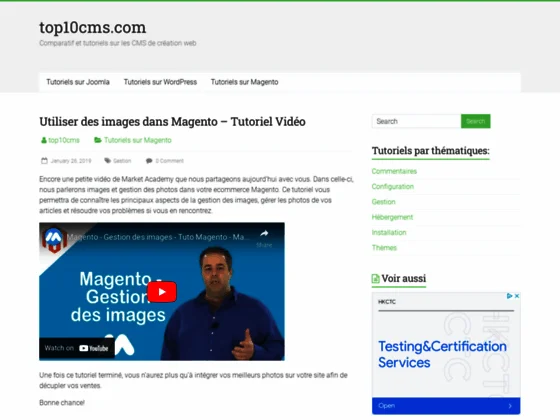Open the top10cms author link
Image resolution: width=560 pixels, height=420 pixels.
(x=64, y=140)
